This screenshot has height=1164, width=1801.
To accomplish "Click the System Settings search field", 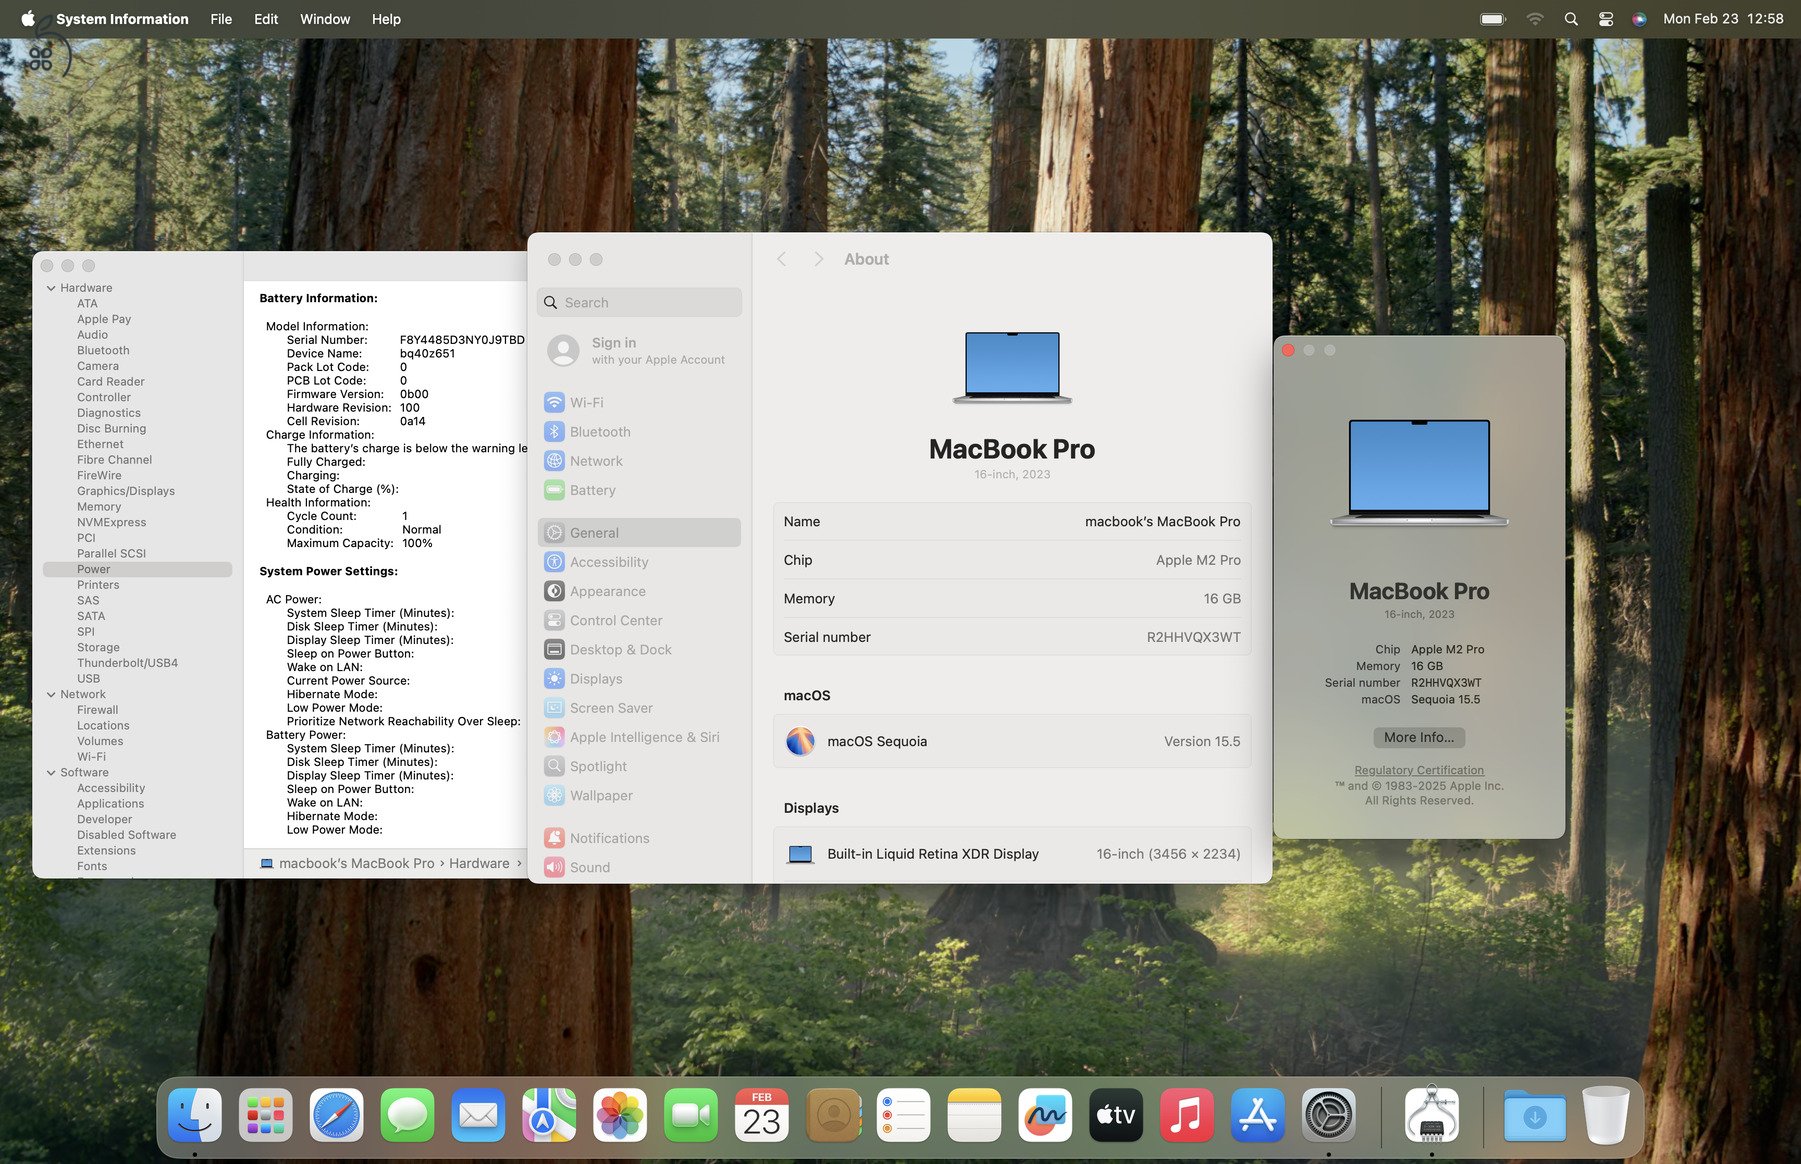I will [x=639, y=302].
